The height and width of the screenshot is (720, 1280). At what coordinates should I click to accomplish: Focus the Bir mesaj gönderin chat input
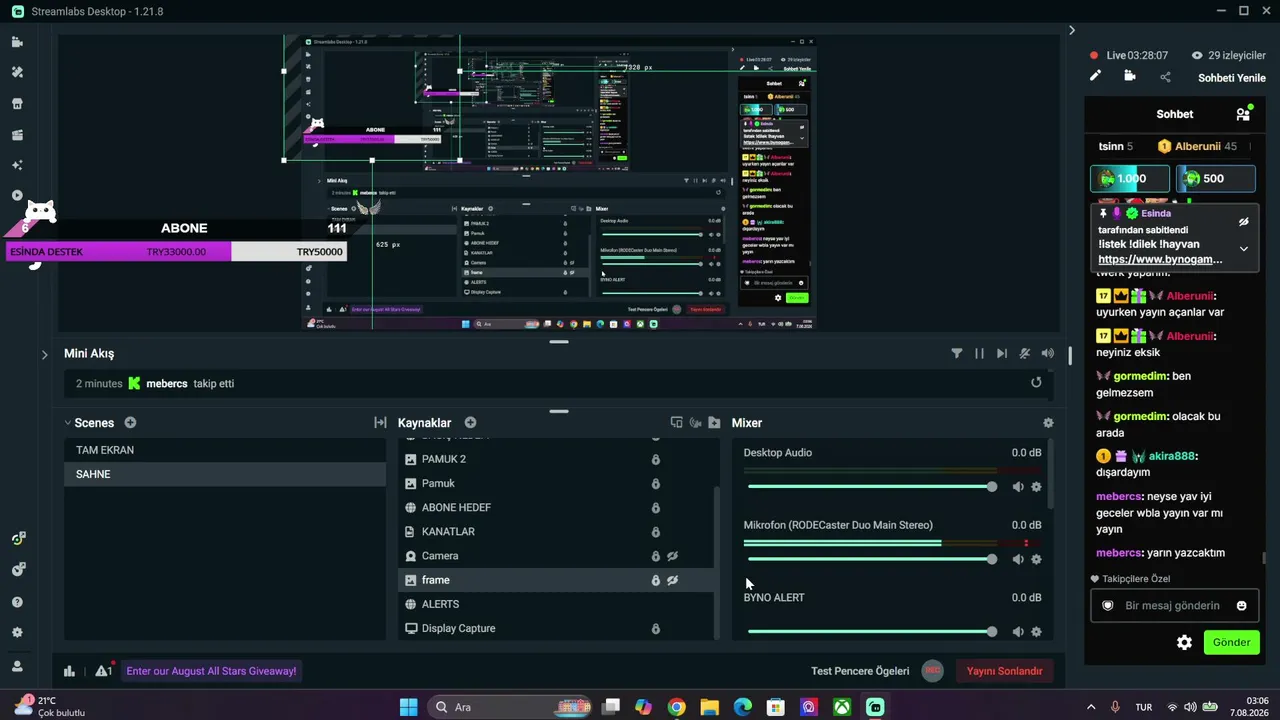point(1173,606)
